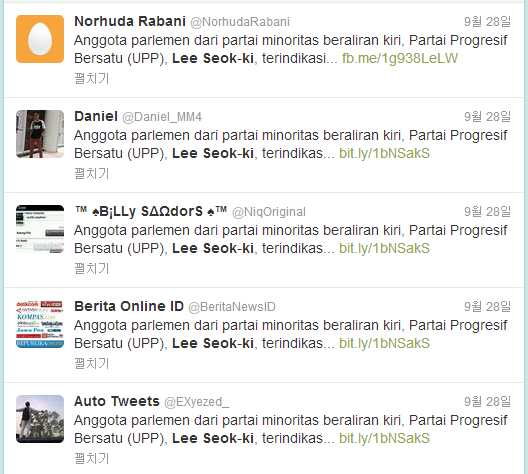Expand the @NiqOriginal tweet via 펼치기
The image size is (528, 474).
(92, 269)
